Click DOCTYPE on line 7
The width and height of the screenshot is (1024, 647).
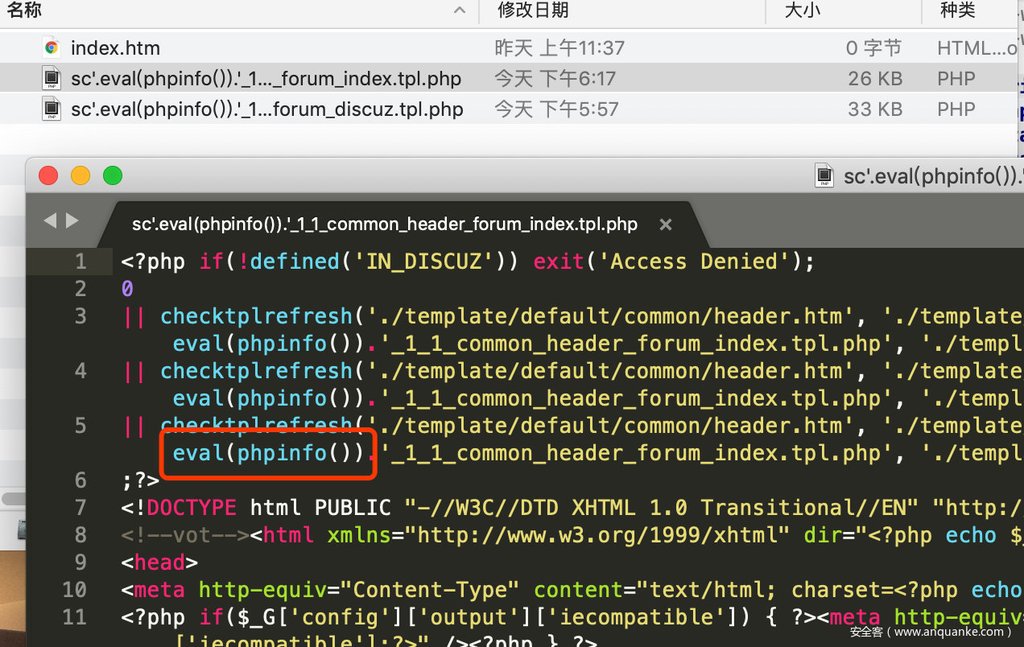point(191,507)
